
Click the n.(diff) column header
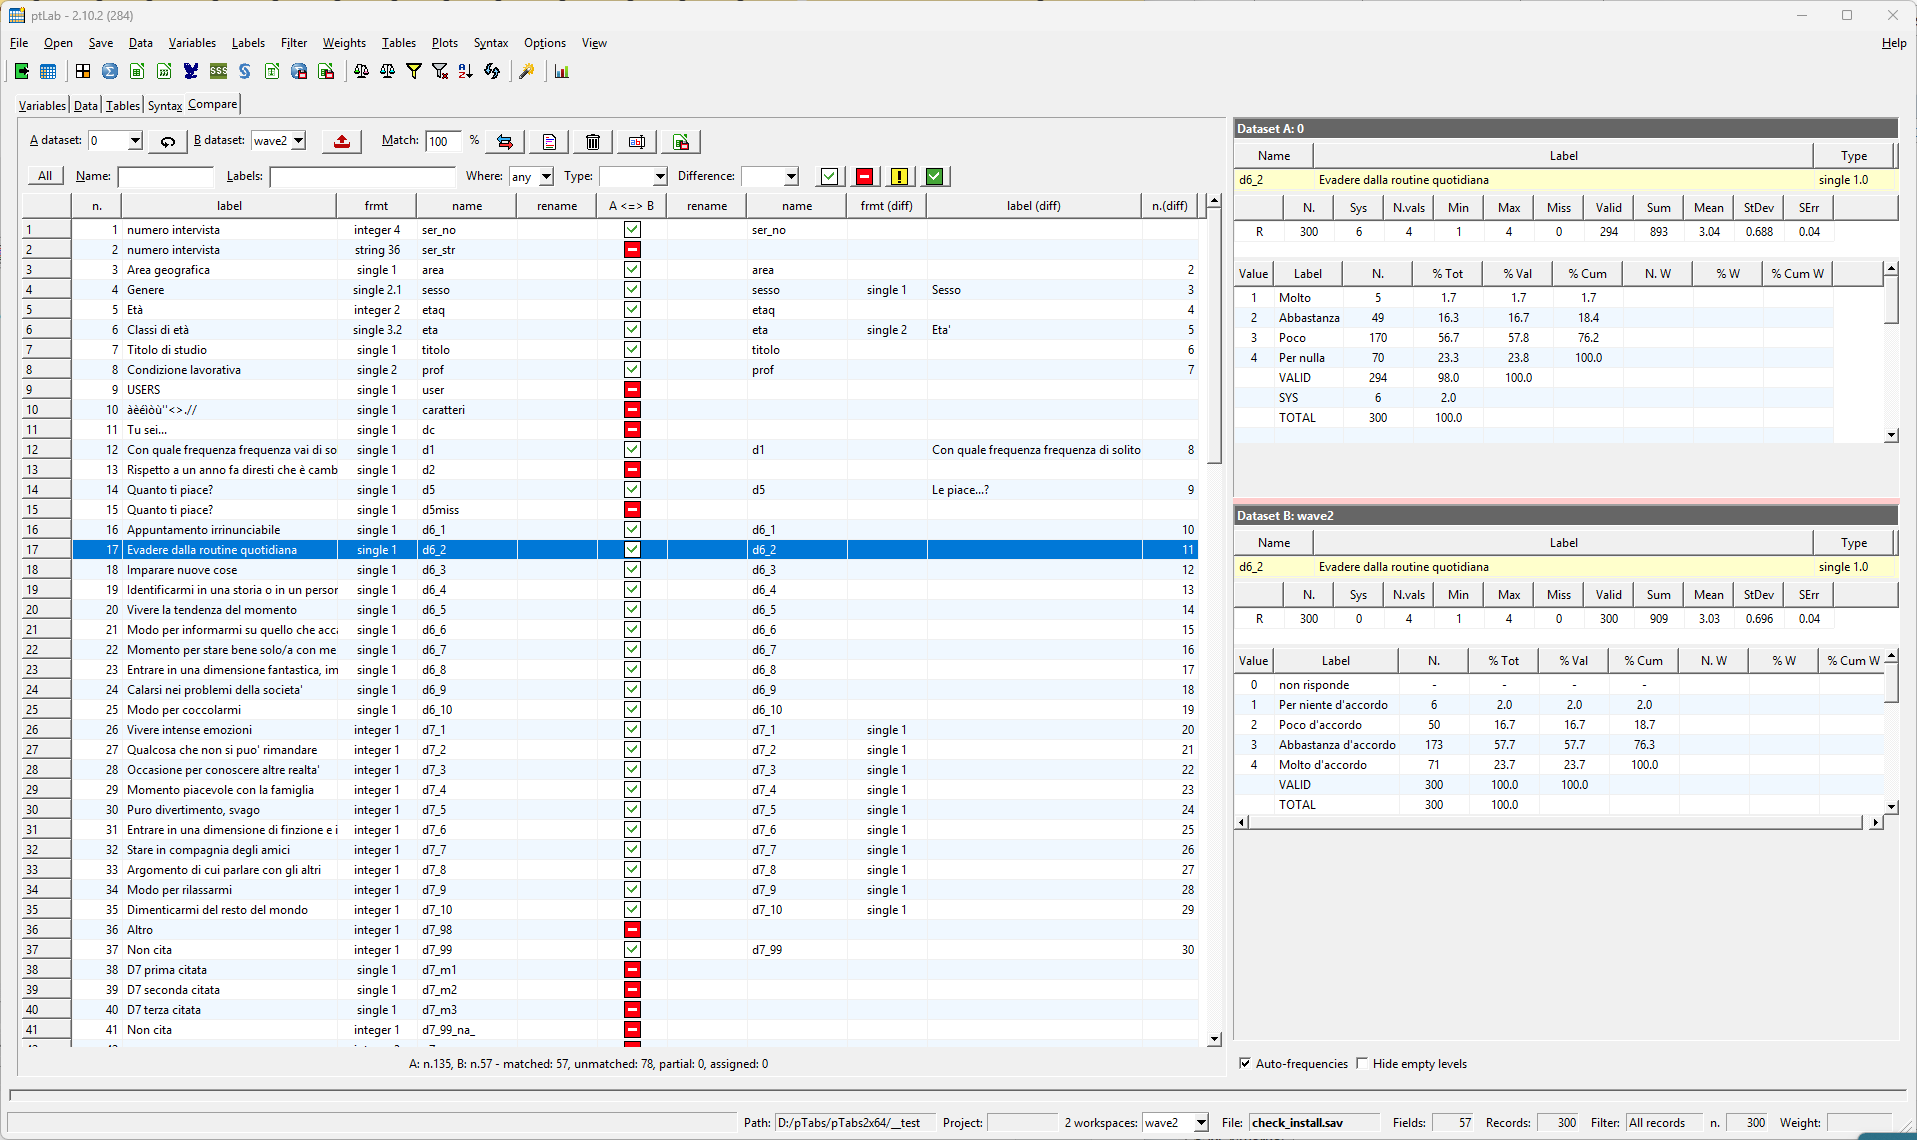[x=1169, y=206]
